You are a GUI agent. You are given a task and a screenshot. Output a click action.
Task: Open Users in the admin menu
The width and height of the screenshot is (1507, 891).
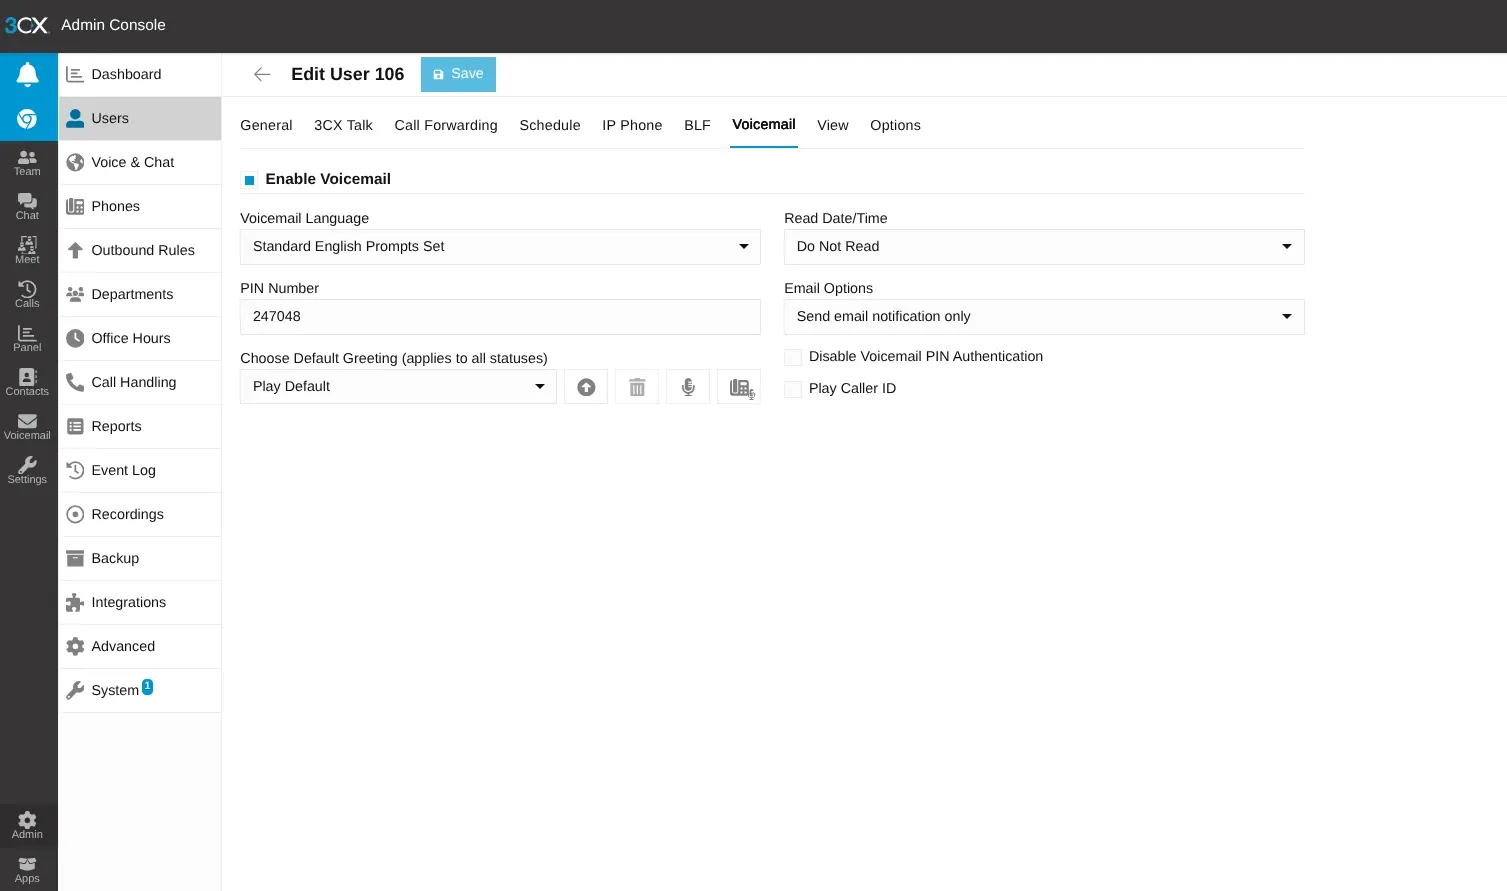point(140,119)
